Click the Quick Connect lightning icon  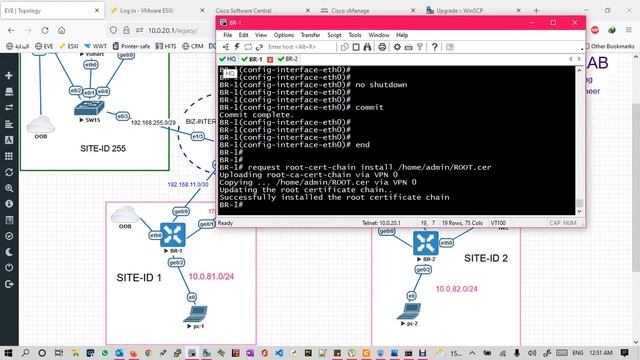coord(237,47)
